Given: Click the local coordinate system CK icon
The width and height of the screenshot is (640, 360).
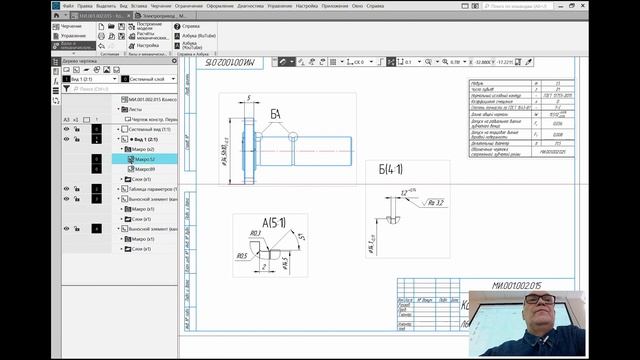Looking at the screenshot, I should click(x=350, y=62).
